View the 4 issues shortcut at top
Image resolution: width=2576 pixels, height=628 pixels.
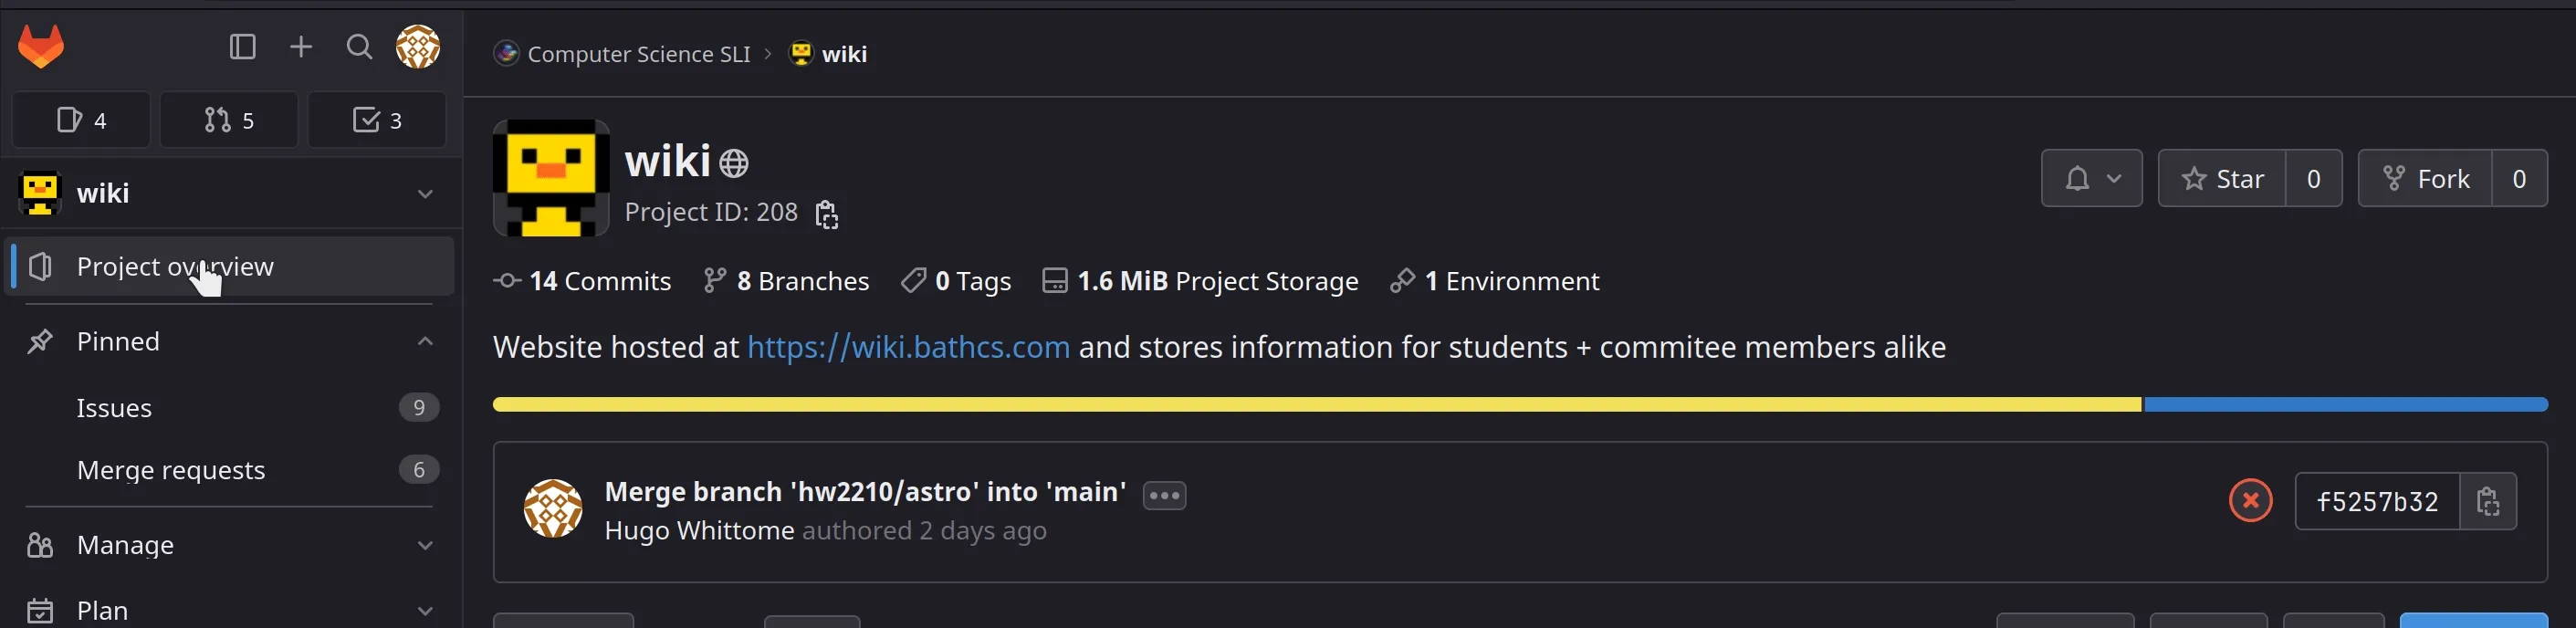coord(81,119)
